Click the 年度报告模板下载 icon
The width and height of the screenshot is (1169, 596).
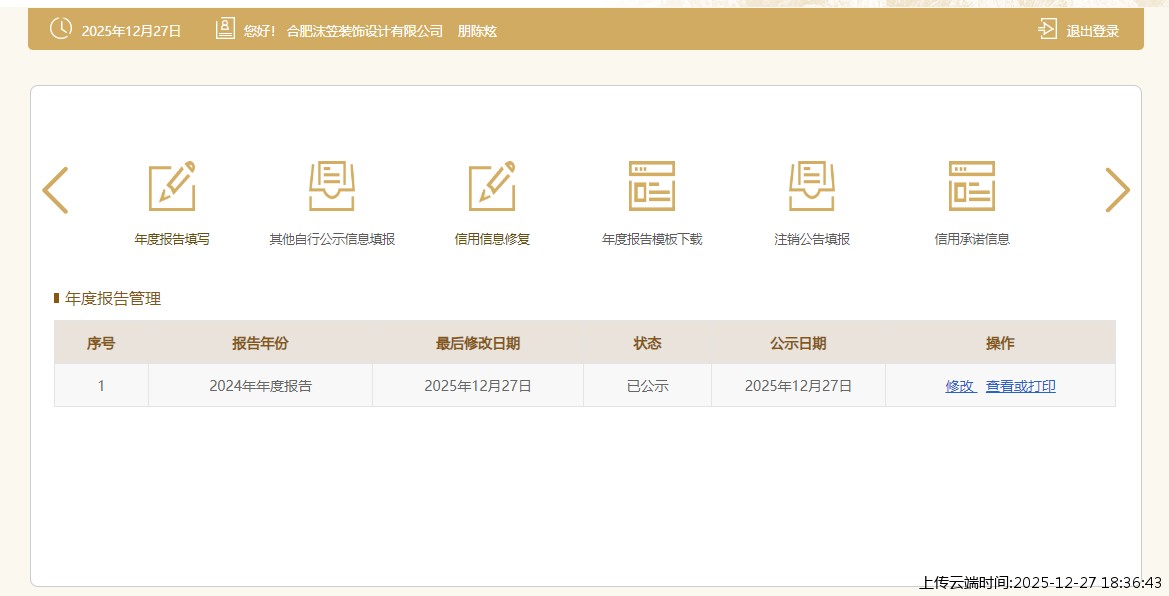pos(652,186)
